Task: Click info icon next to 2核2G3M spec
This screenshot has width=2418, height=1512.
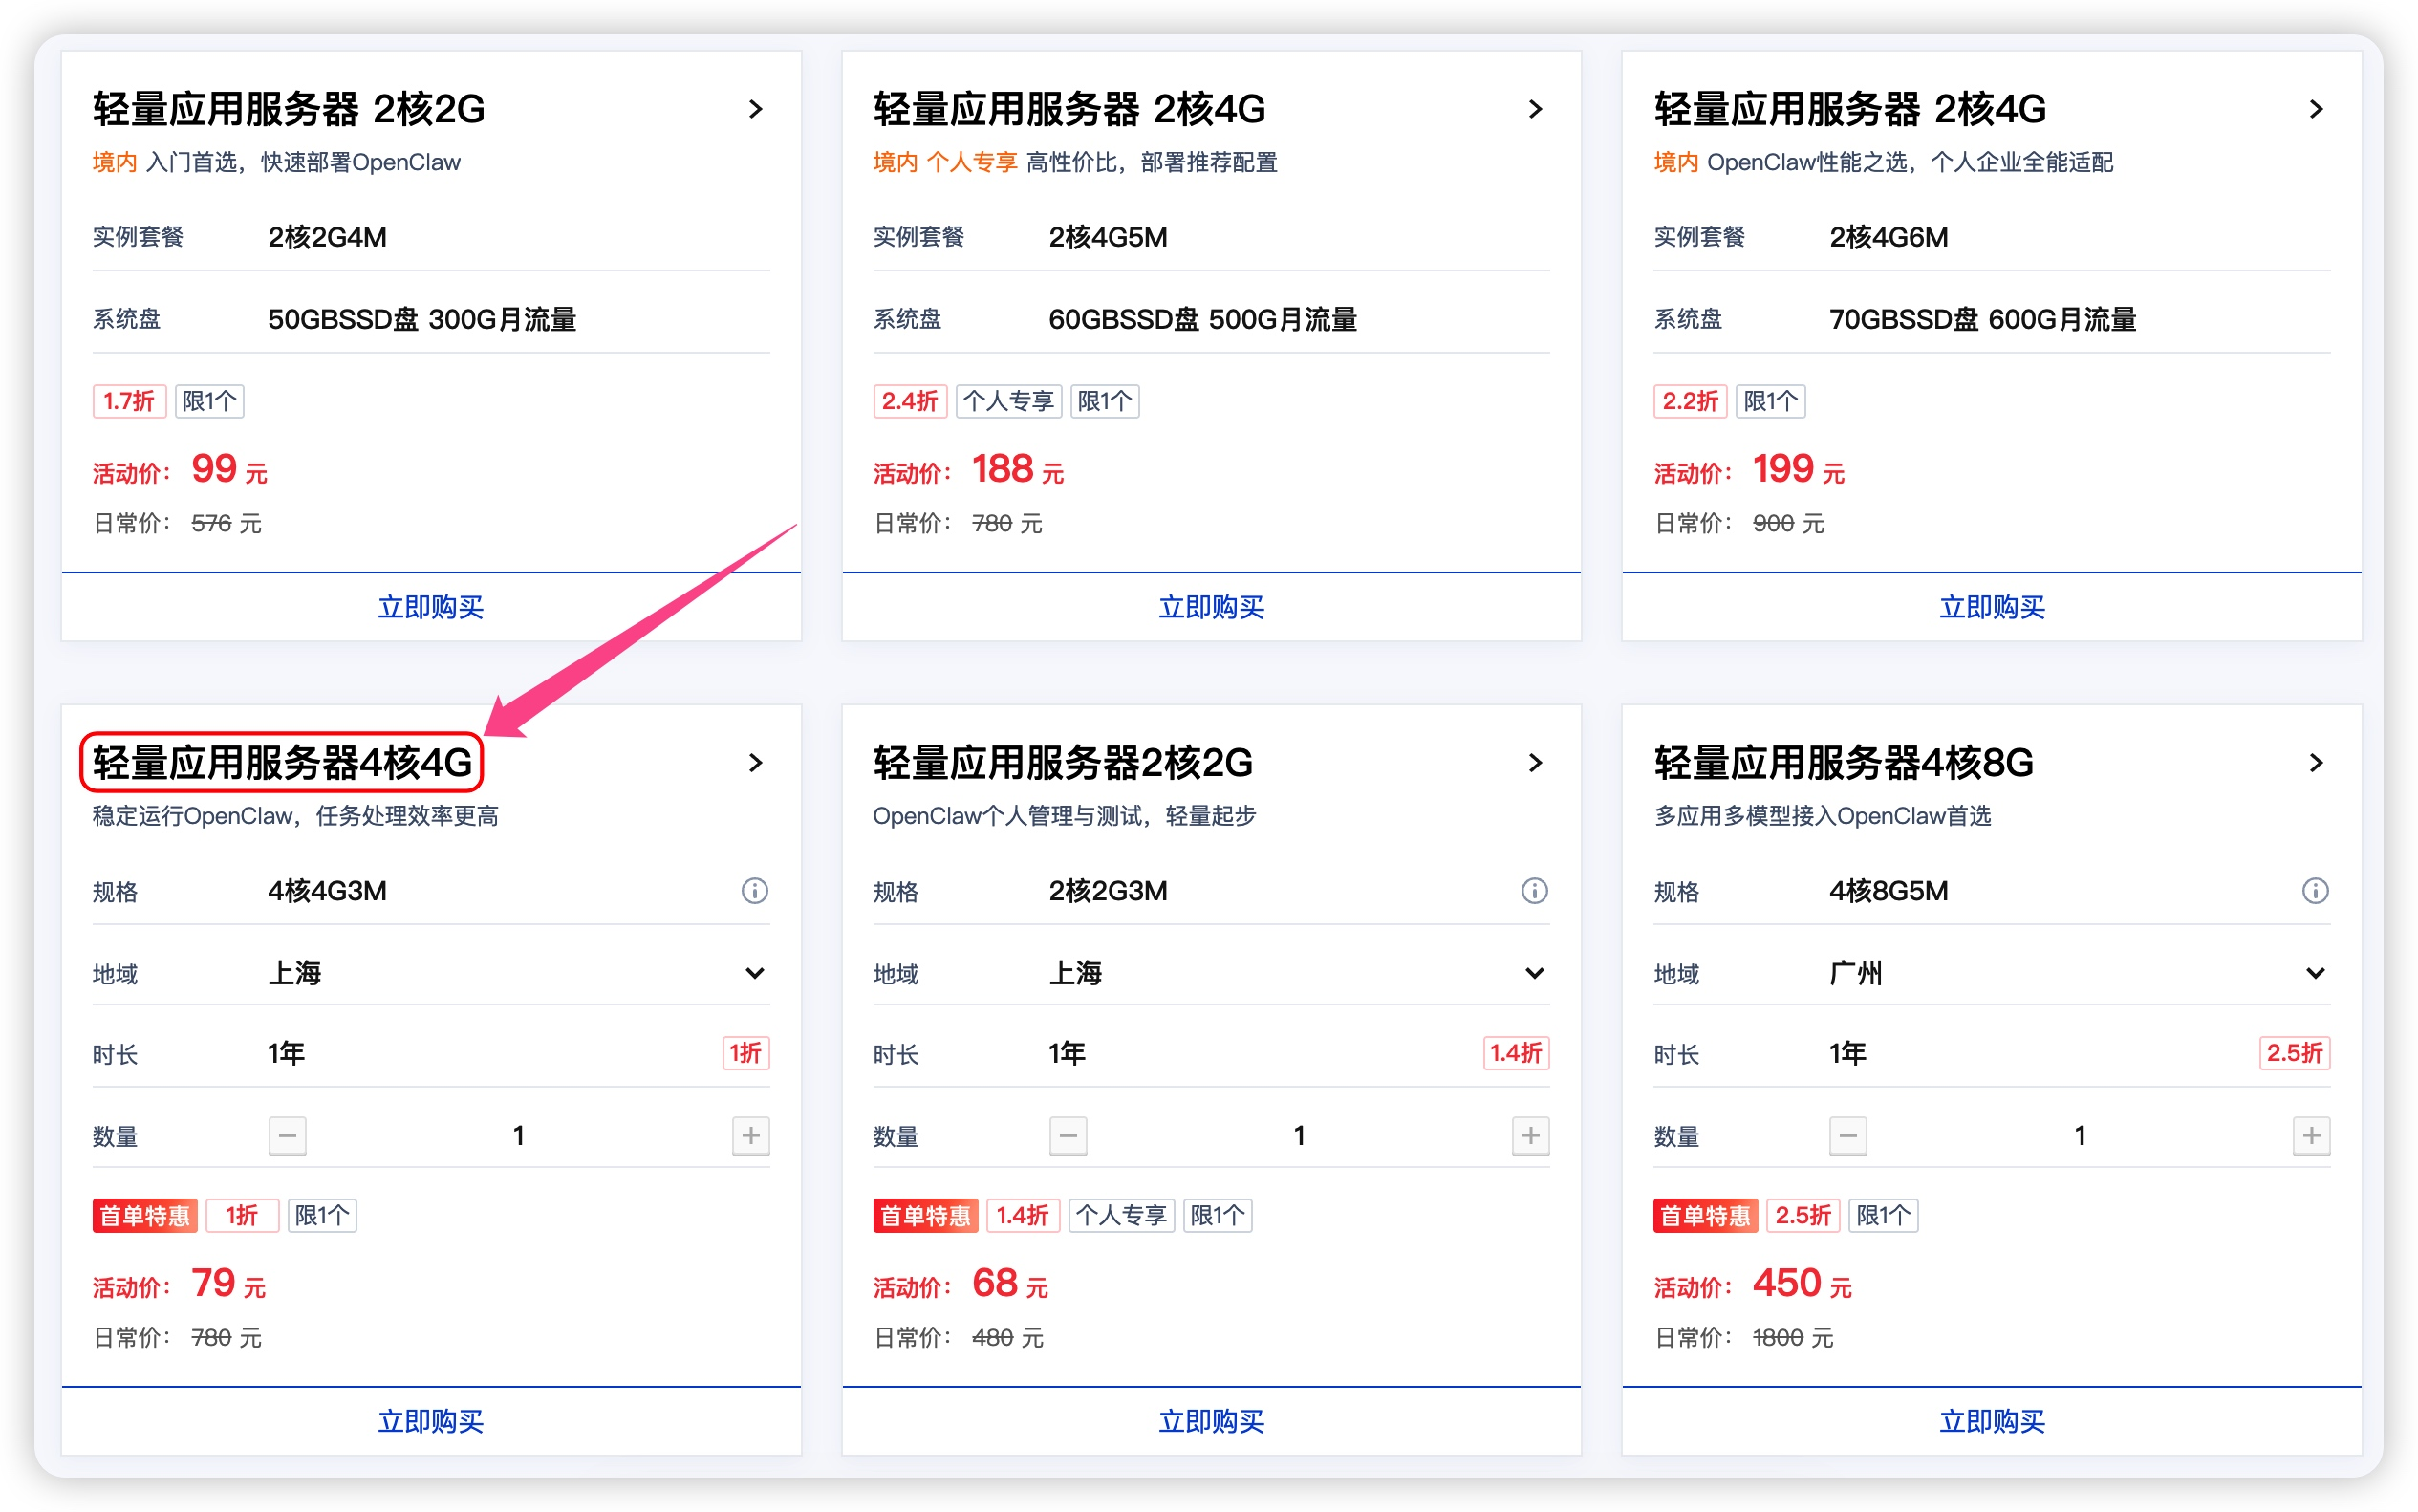Action: (1534, 890)
